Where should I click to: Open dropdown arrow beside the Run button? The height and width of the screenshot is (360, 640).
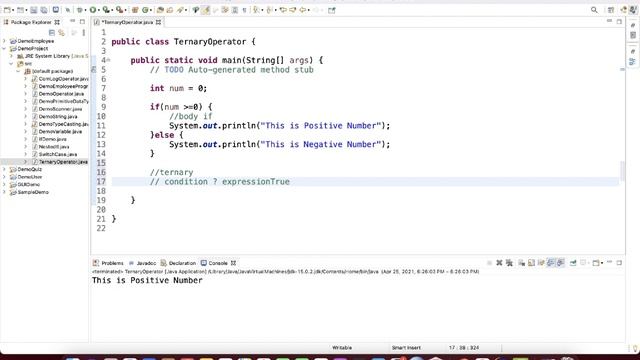(99, 10)
